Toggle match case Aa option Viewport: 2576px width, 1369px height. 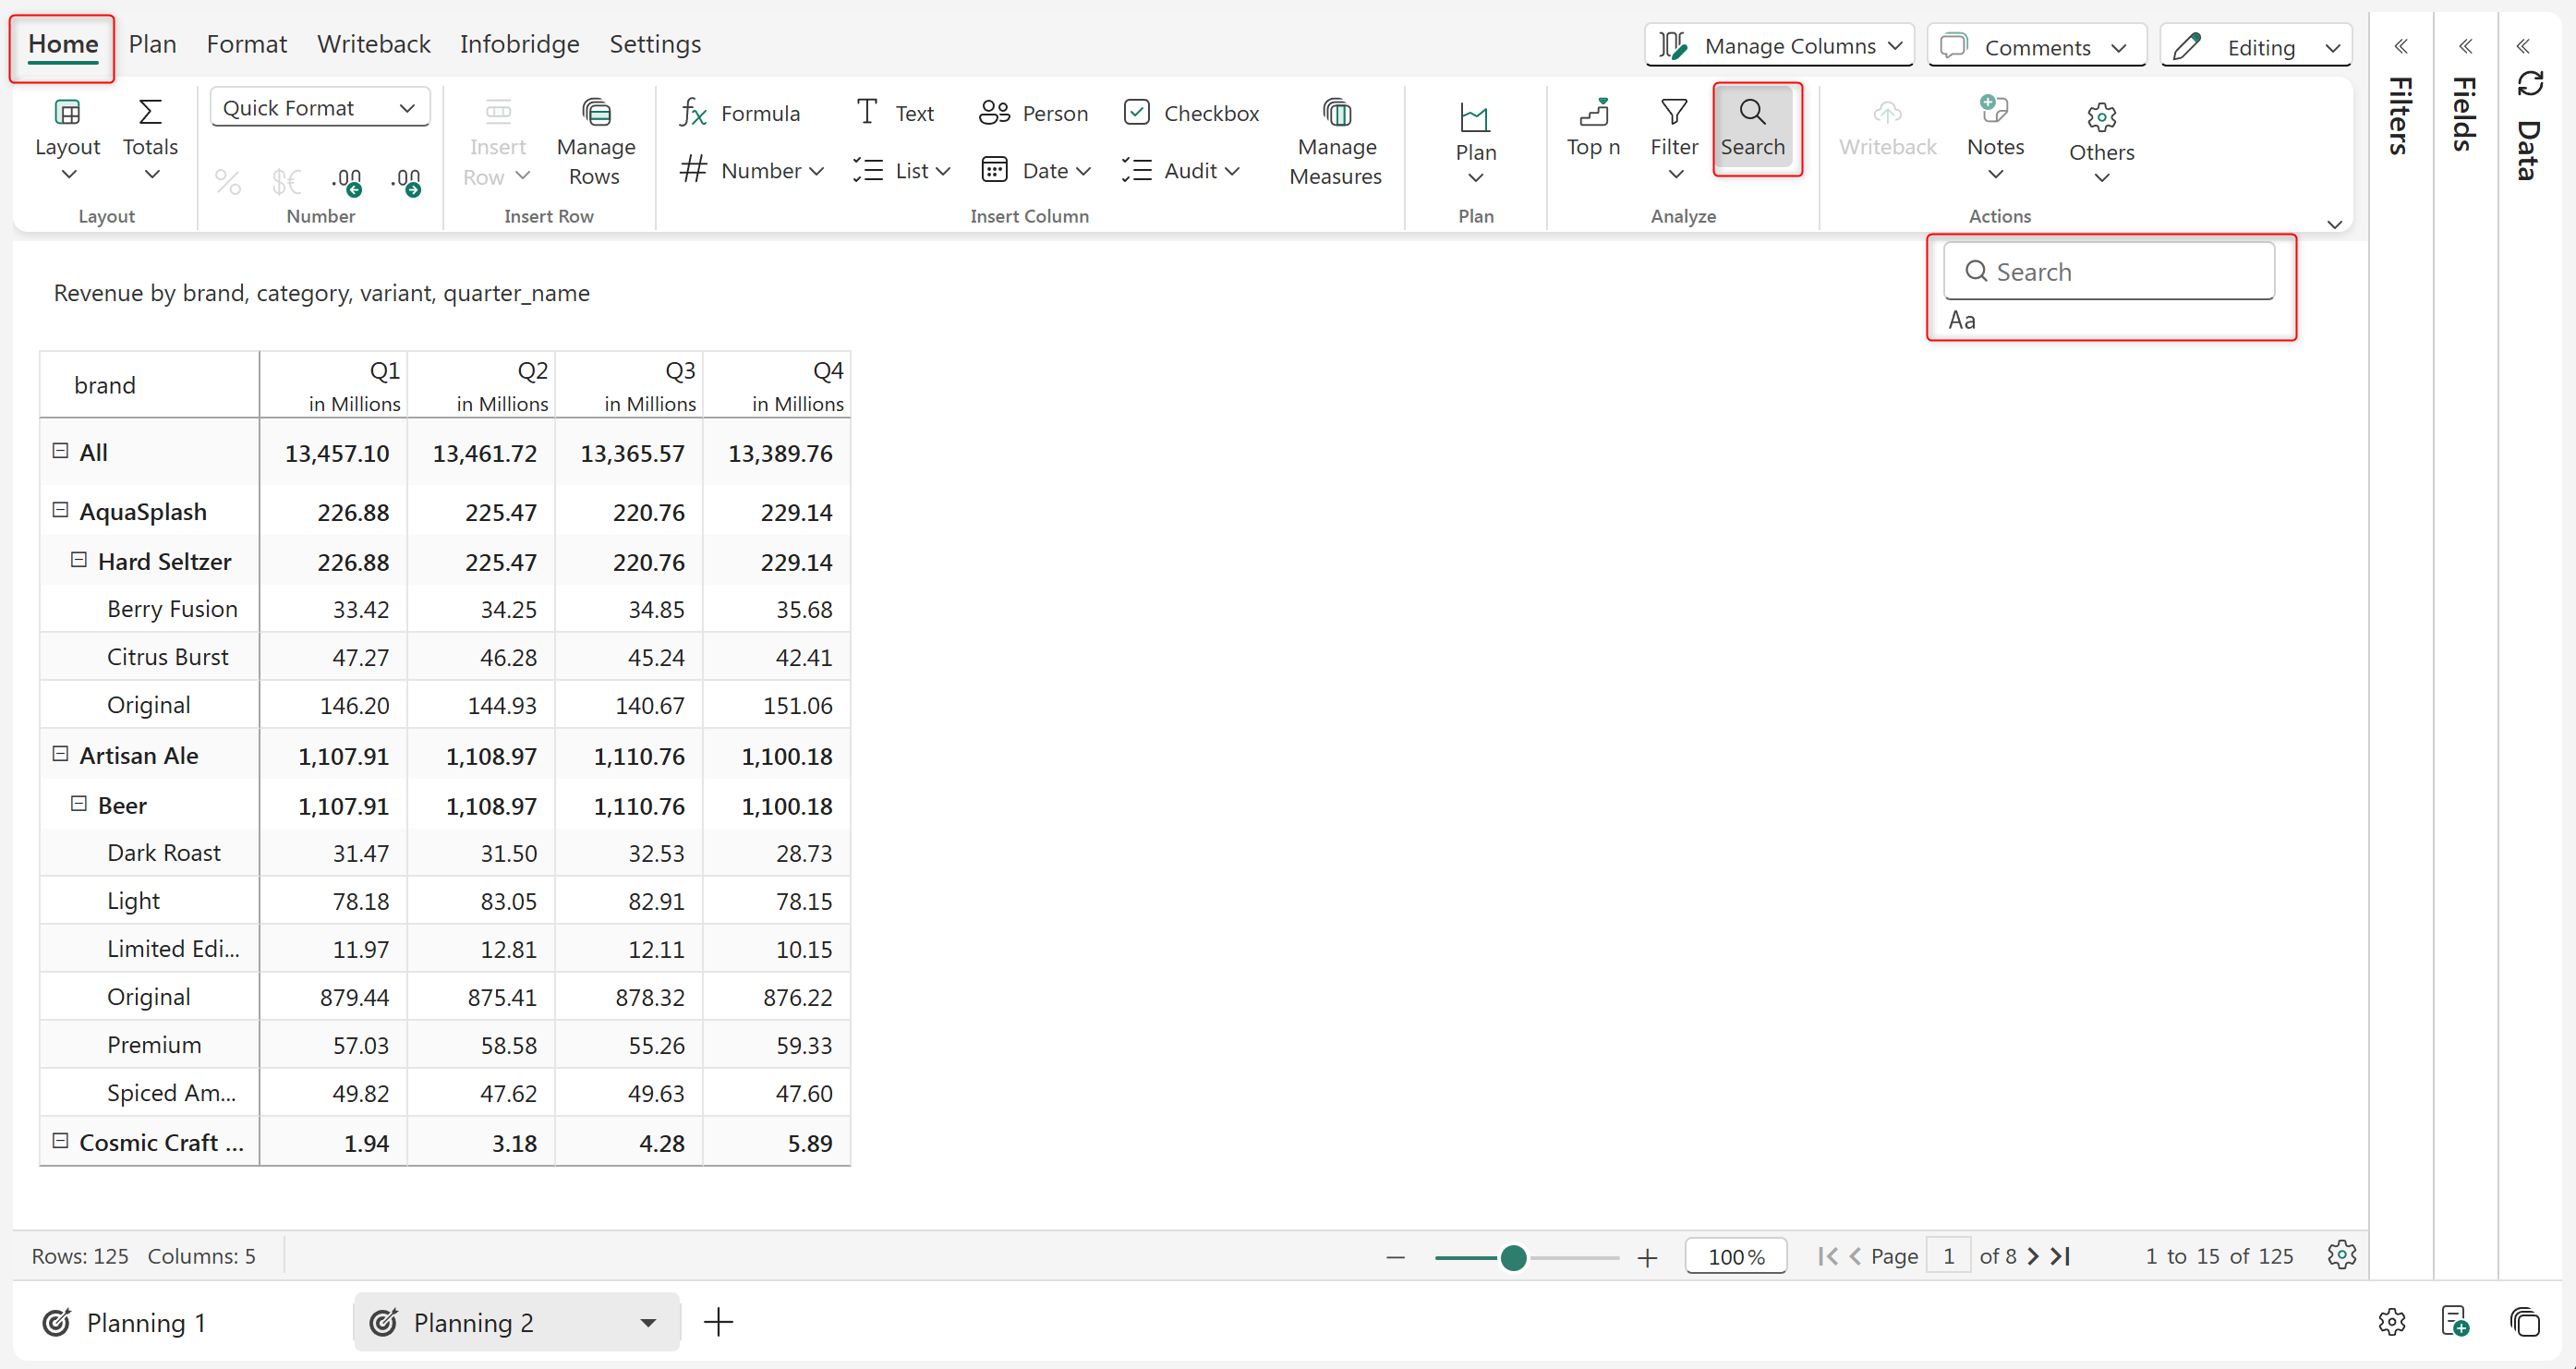(1962, 320)
